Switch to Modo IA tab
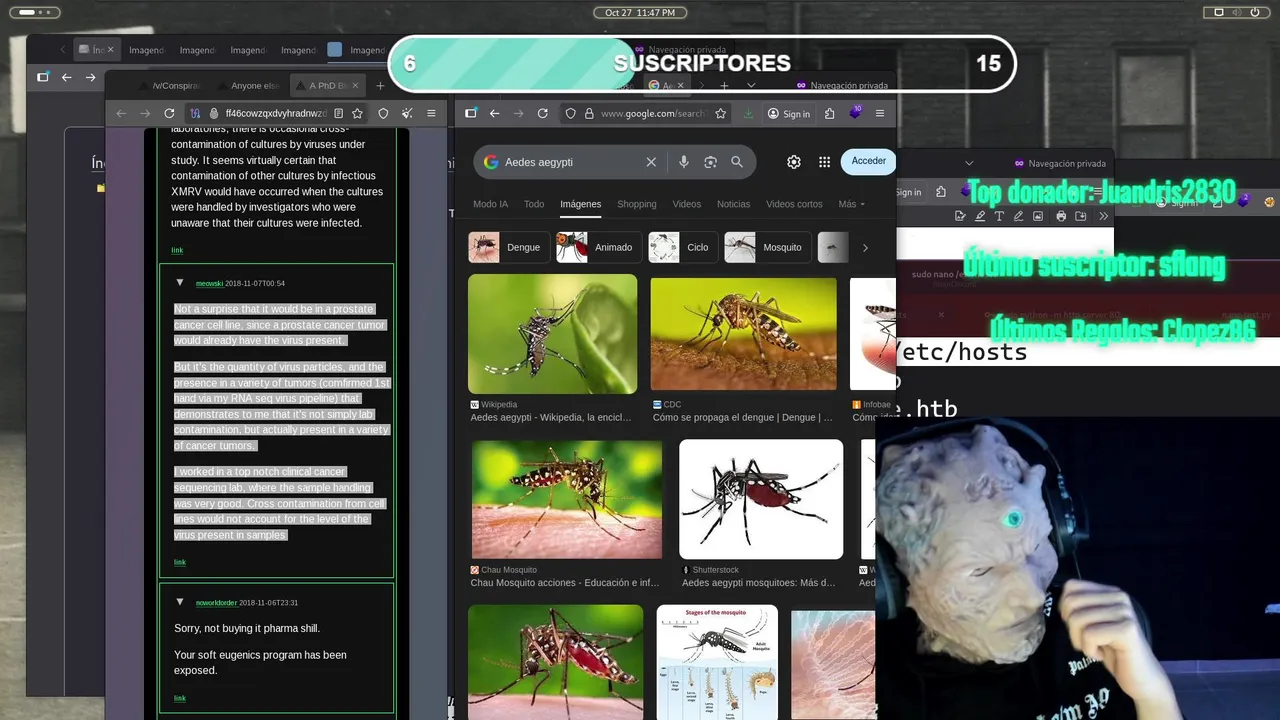The height and width of the screenshot is (720, 1280). point(490,204)
